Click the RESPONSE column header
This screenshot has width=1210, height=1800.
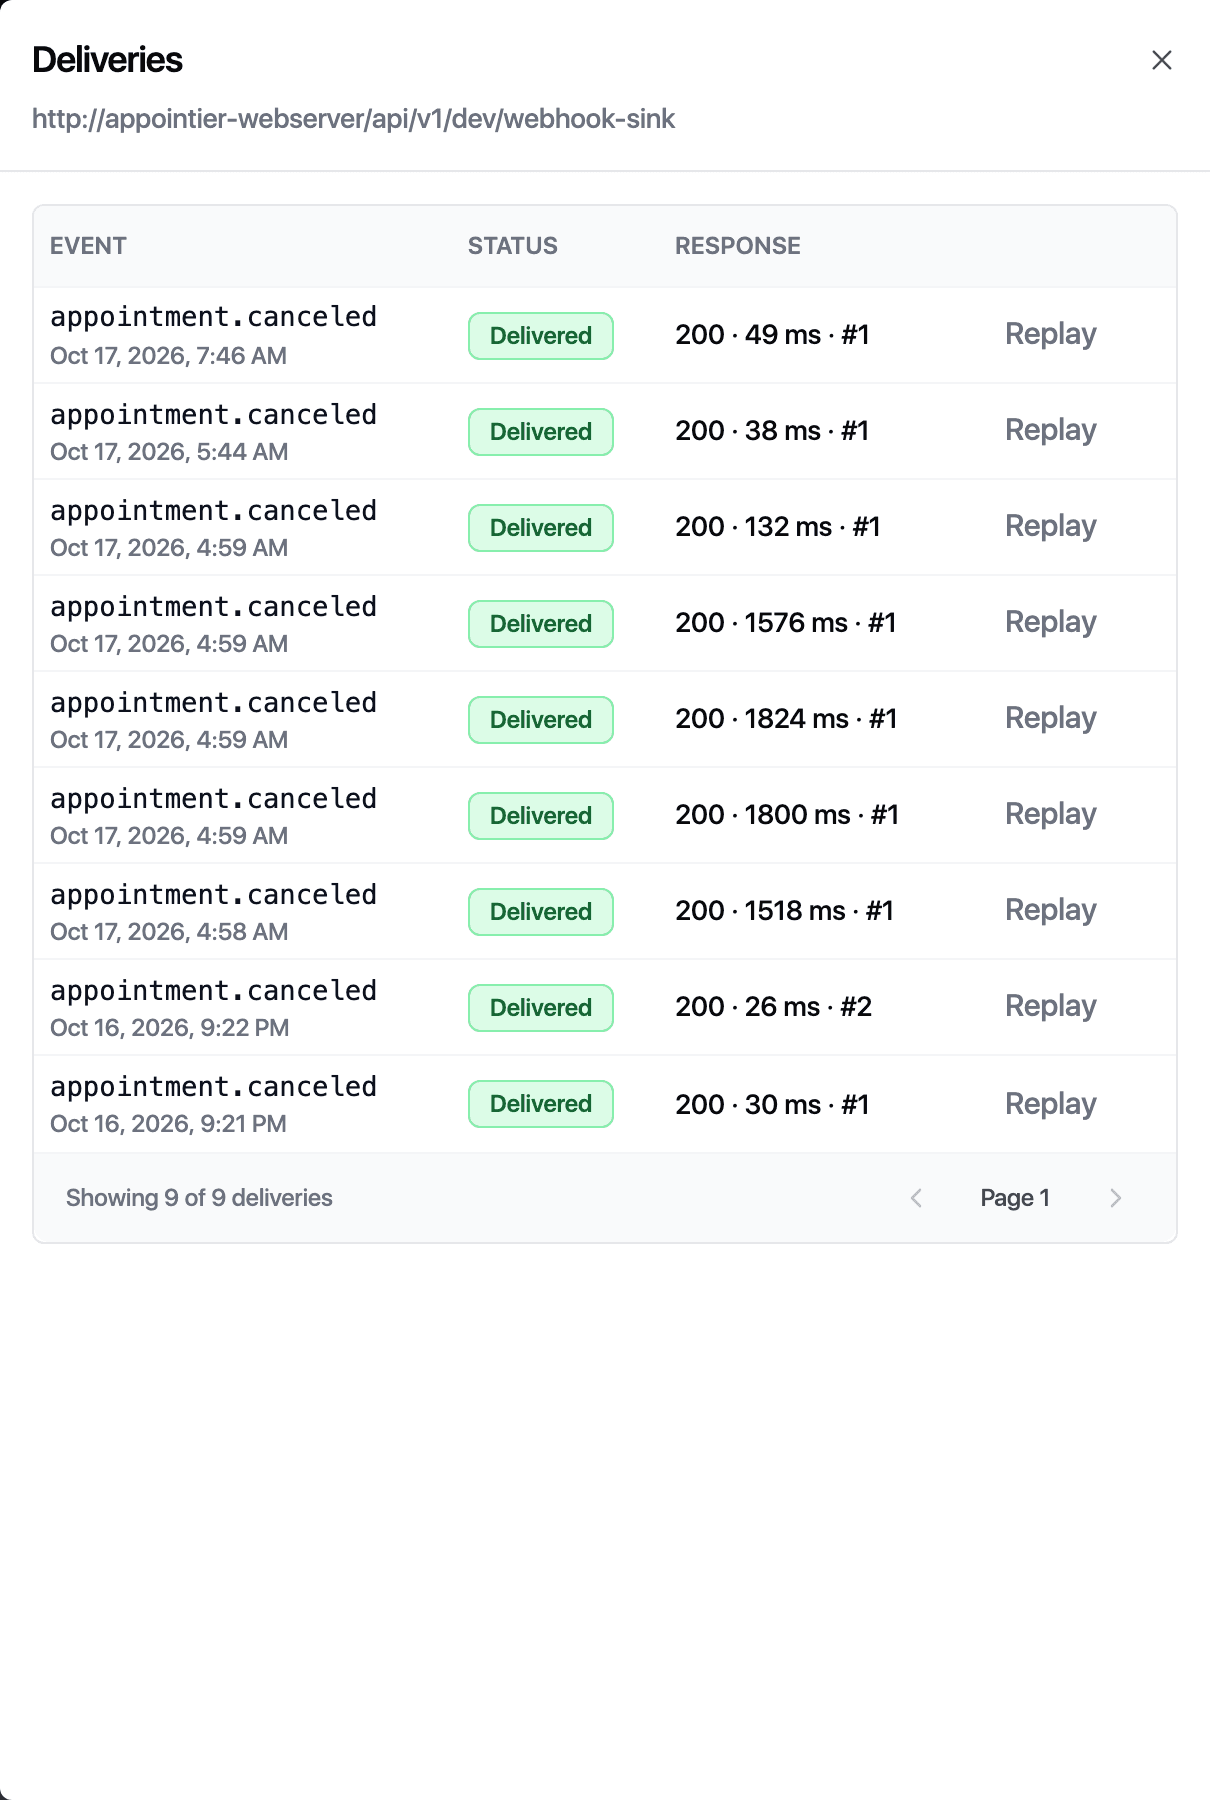pos(738,246)
